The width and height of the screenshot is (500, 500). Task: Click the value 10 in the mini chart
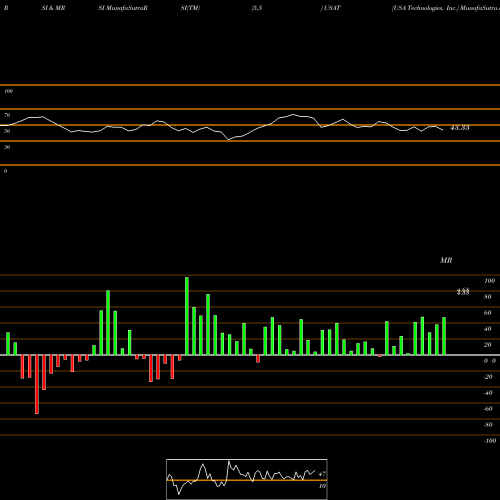point(322,486)
